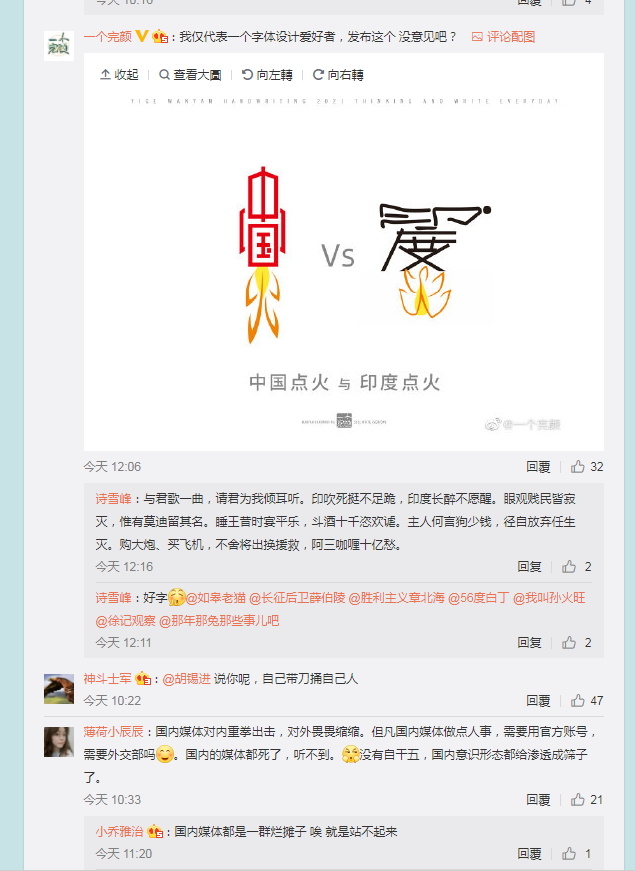Open 神斗士军's eagle avatar
Screen dimensions: 635x871
point(59,689)
